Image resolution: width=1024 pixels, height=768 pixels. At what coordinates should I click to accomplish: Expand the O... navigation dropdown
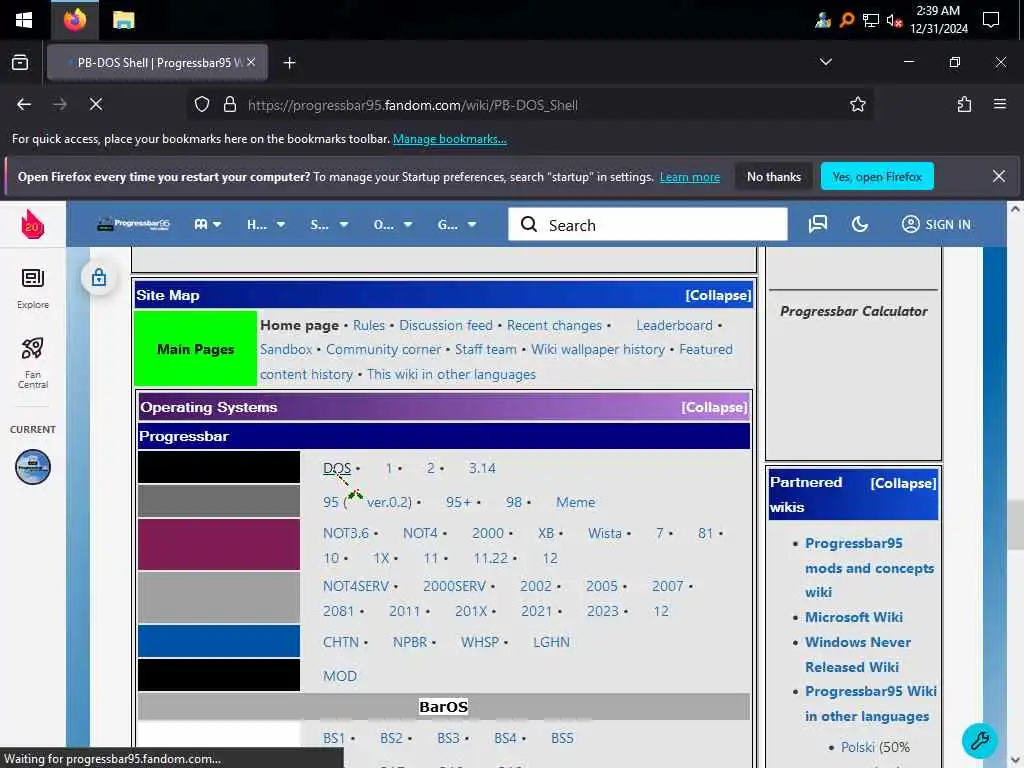[x=392, y=225]
